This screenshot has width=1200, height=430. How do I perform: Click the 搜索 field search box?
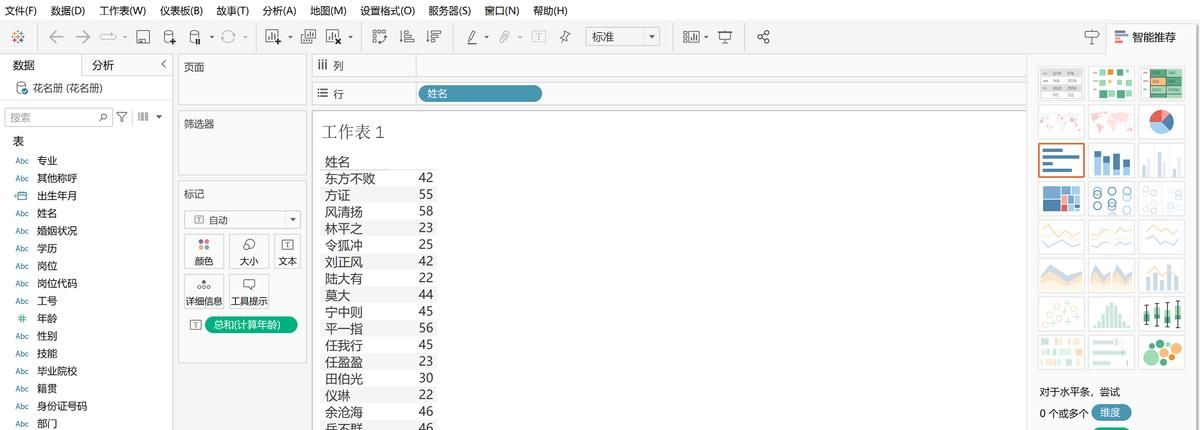point(59,117)
